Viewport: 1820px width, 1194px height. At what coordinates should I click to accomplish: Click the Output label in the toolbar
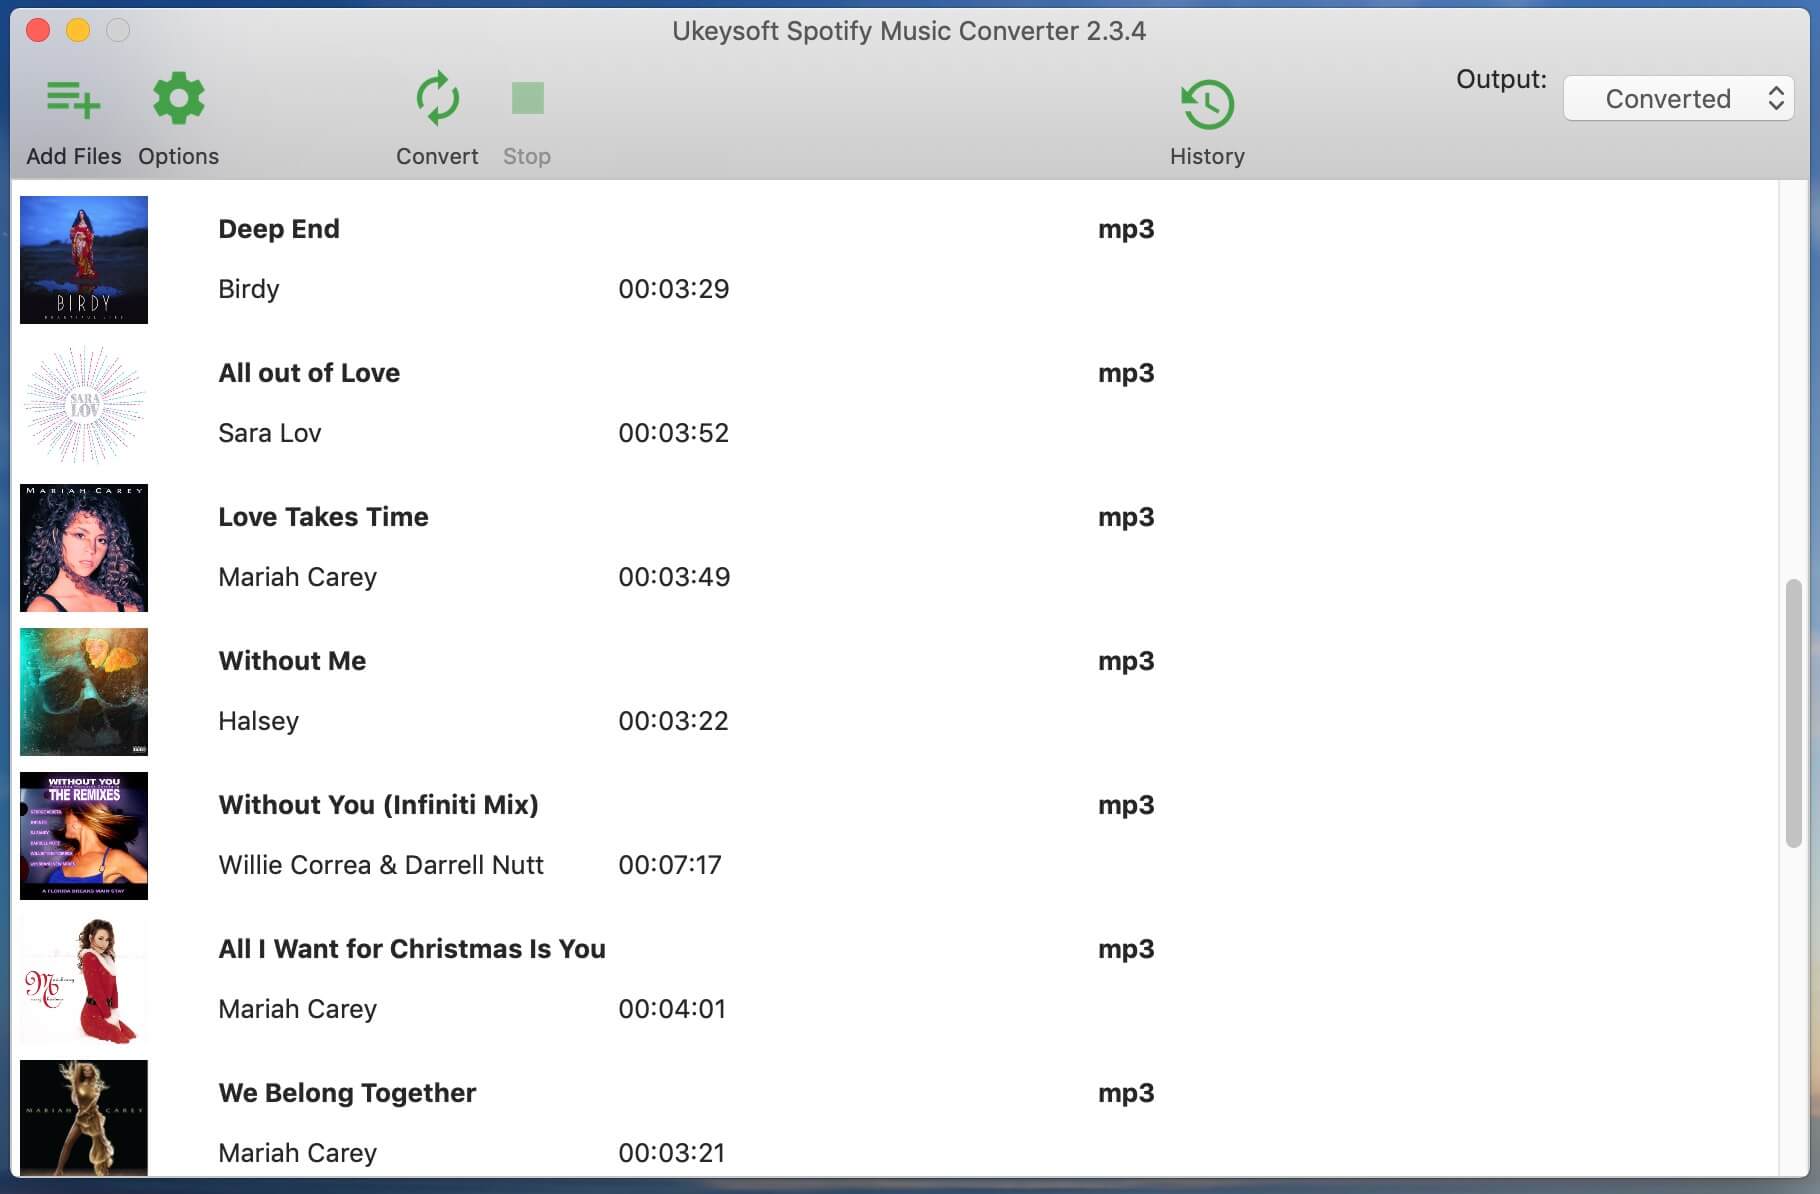1500,80
